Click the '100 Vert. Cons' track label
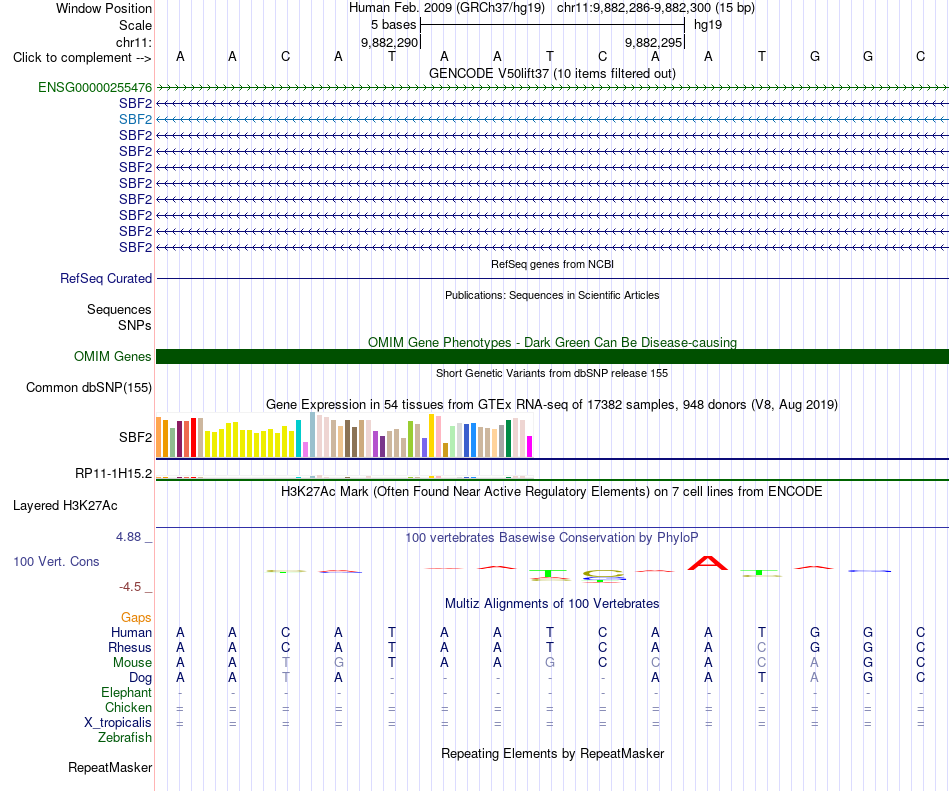This screenshot has height=791, width=950. [56, 561]
